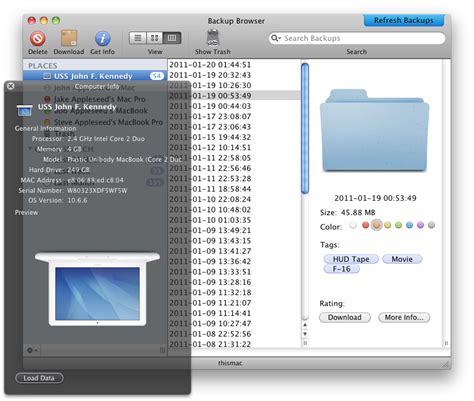Click Download button in preview pane
This screenshot has height=401, width=474.
(345, 317)
